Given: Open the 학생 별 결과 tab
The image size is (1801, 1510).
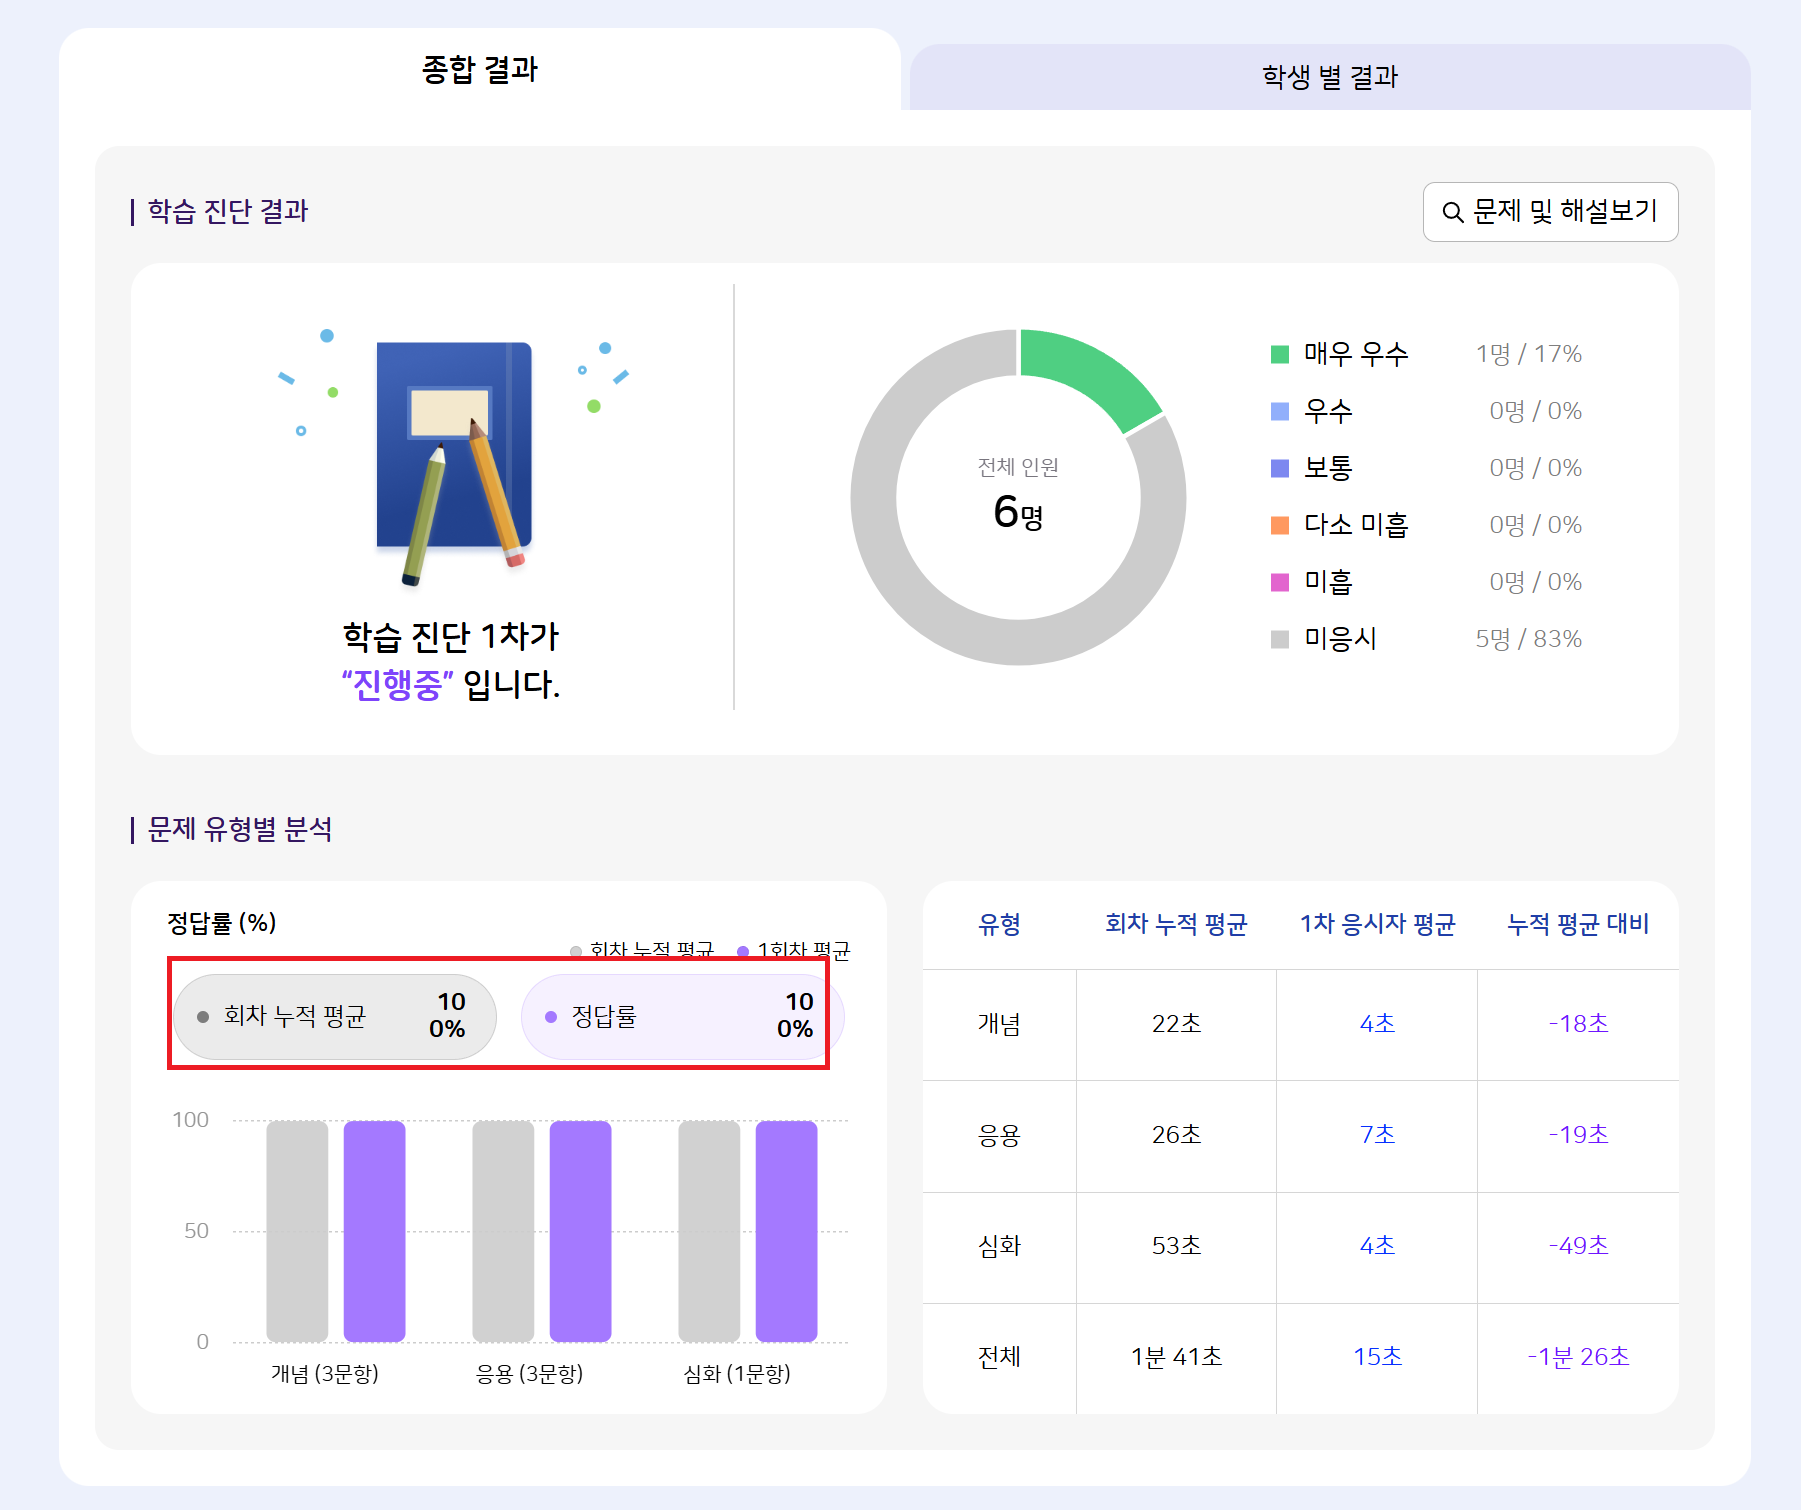Looking at the screenshot, I should click(x=1329, y=77).
